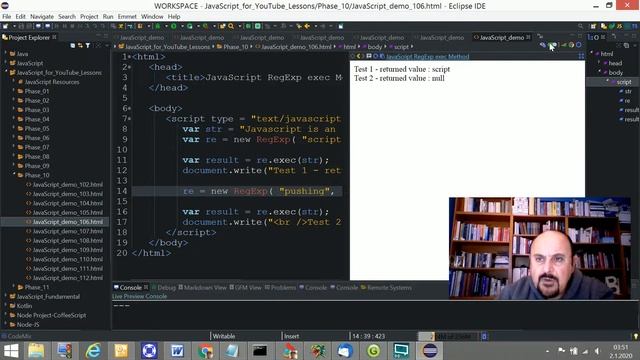Viewport: 640px width, 360px height.
Task: Click the JS perspective icon at top right
Action: (619, 26)
